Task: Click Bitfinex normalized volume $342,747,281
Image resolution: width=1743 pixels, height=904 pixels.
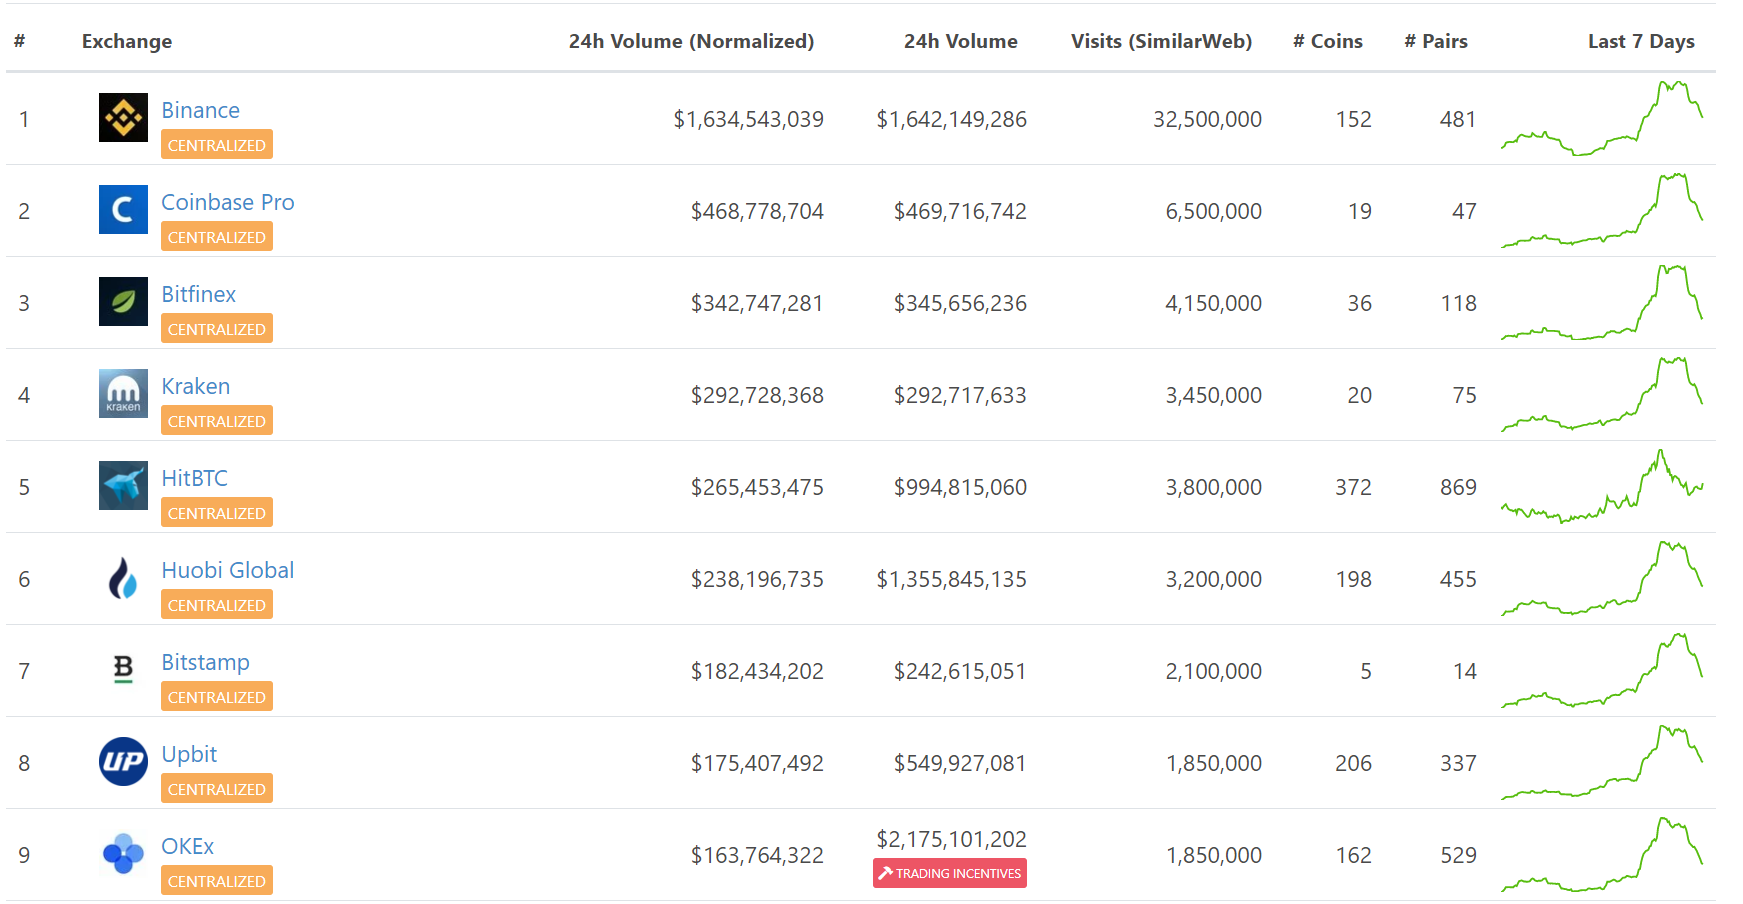Action: pos(757,303)
